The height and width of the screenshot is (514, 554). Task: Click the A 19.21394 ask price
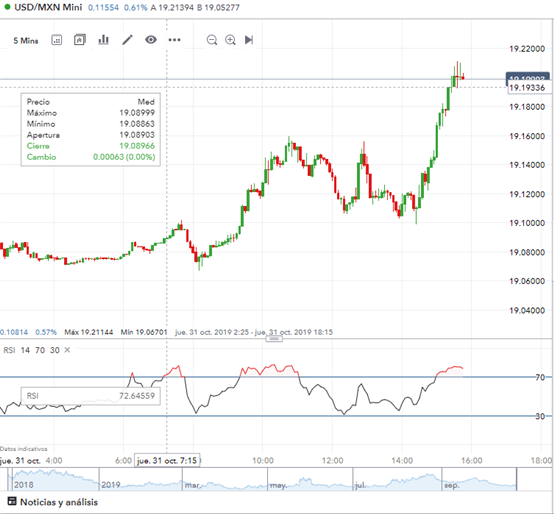point(172,7)
